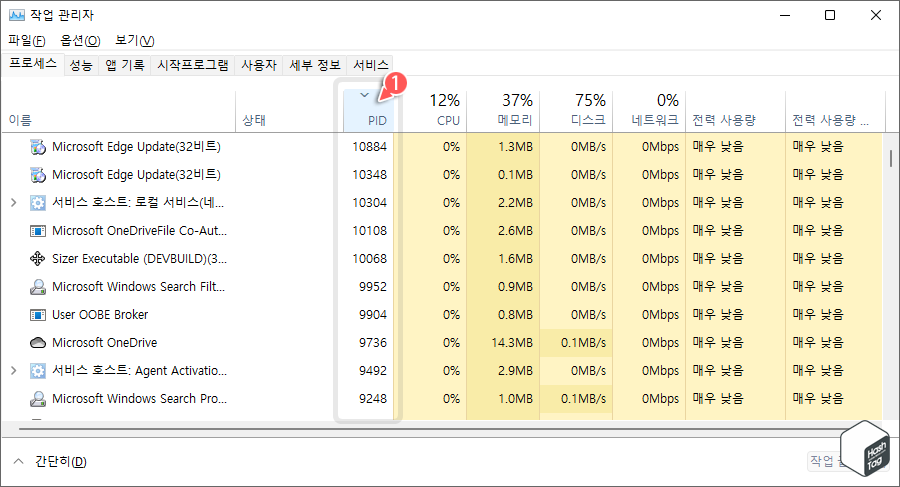Open the 옵션(O) menu
The image size is (900, 487).
point(80,40)
